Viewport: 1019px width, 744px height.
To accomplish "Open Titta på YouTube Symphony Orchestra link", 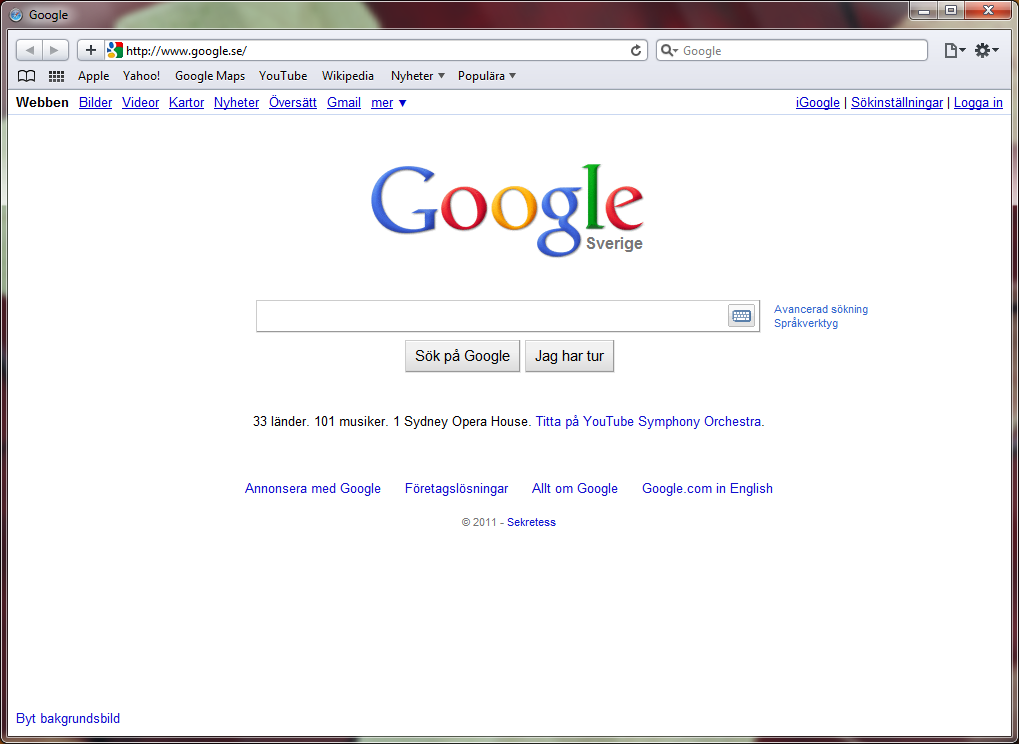I will tap(650, 422).
